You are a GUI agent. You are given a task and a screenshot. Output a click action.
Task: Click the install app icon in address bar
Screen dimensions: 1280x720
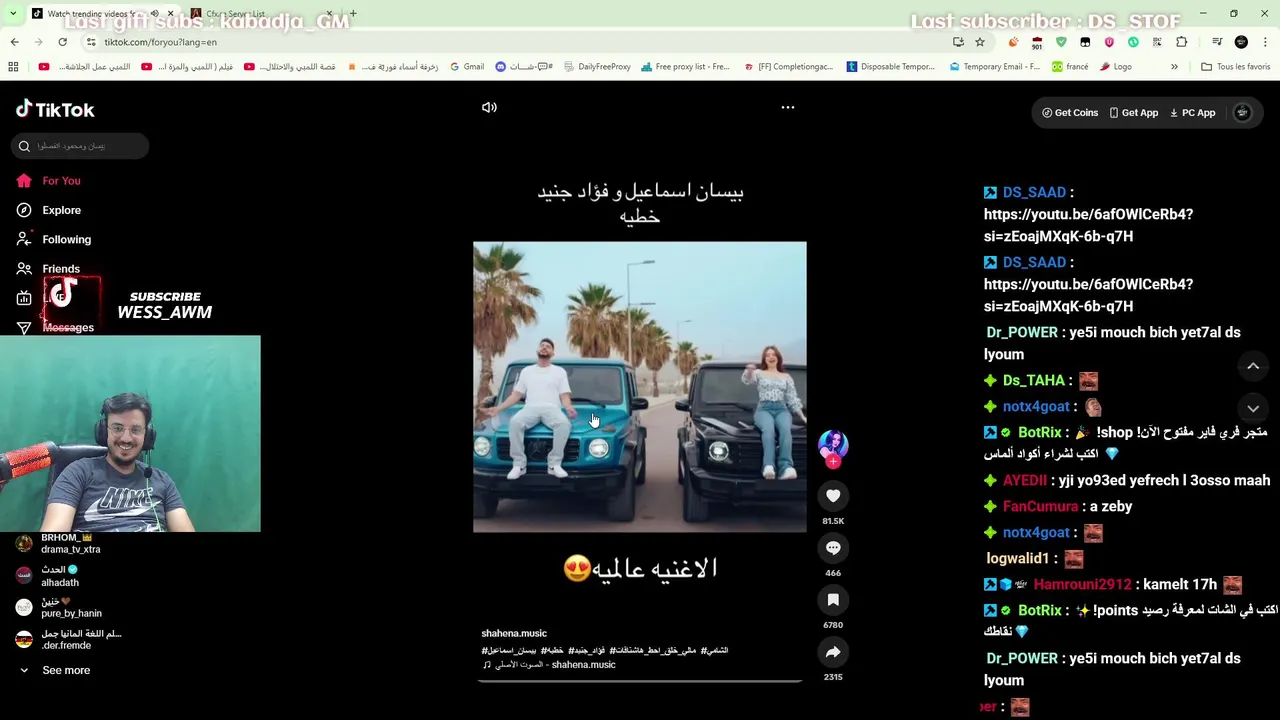(958, 42)
